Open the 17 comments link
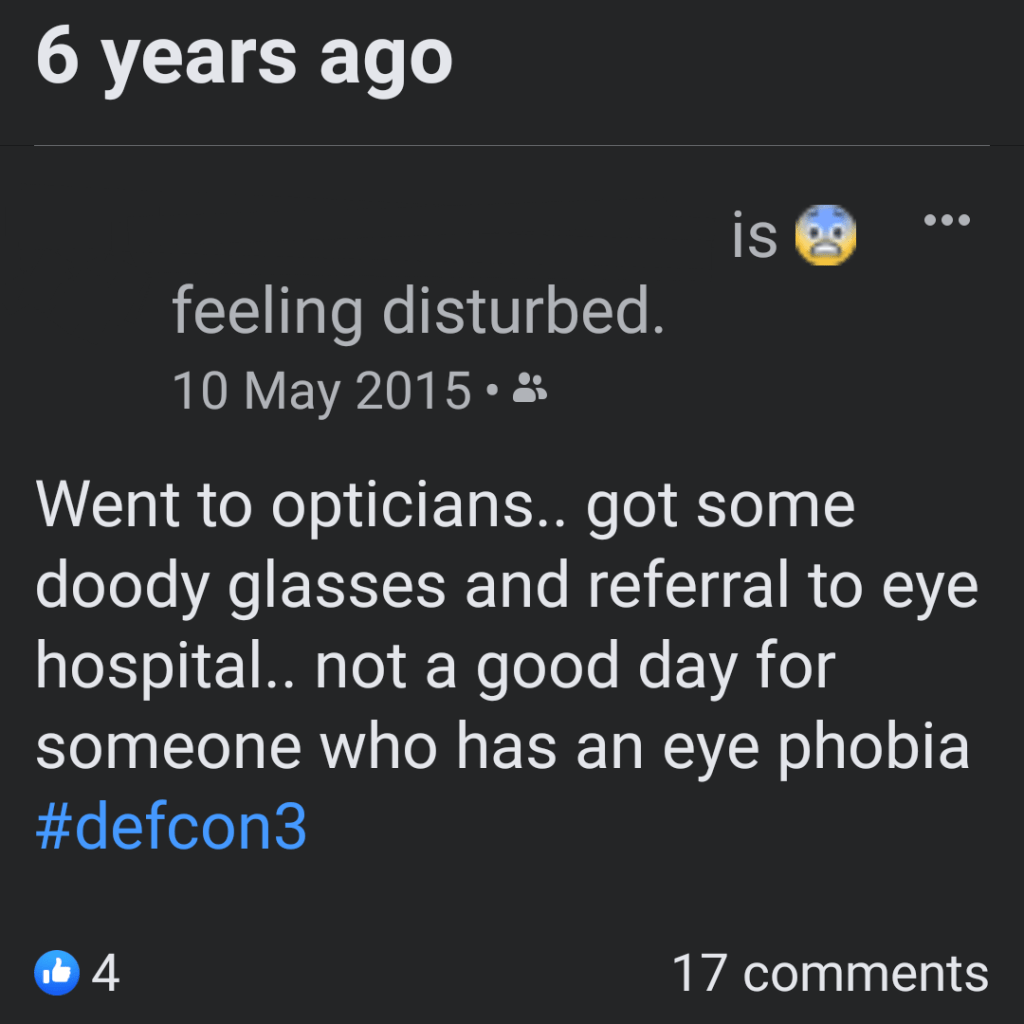 pyautogui.click(x=830, y=973)
